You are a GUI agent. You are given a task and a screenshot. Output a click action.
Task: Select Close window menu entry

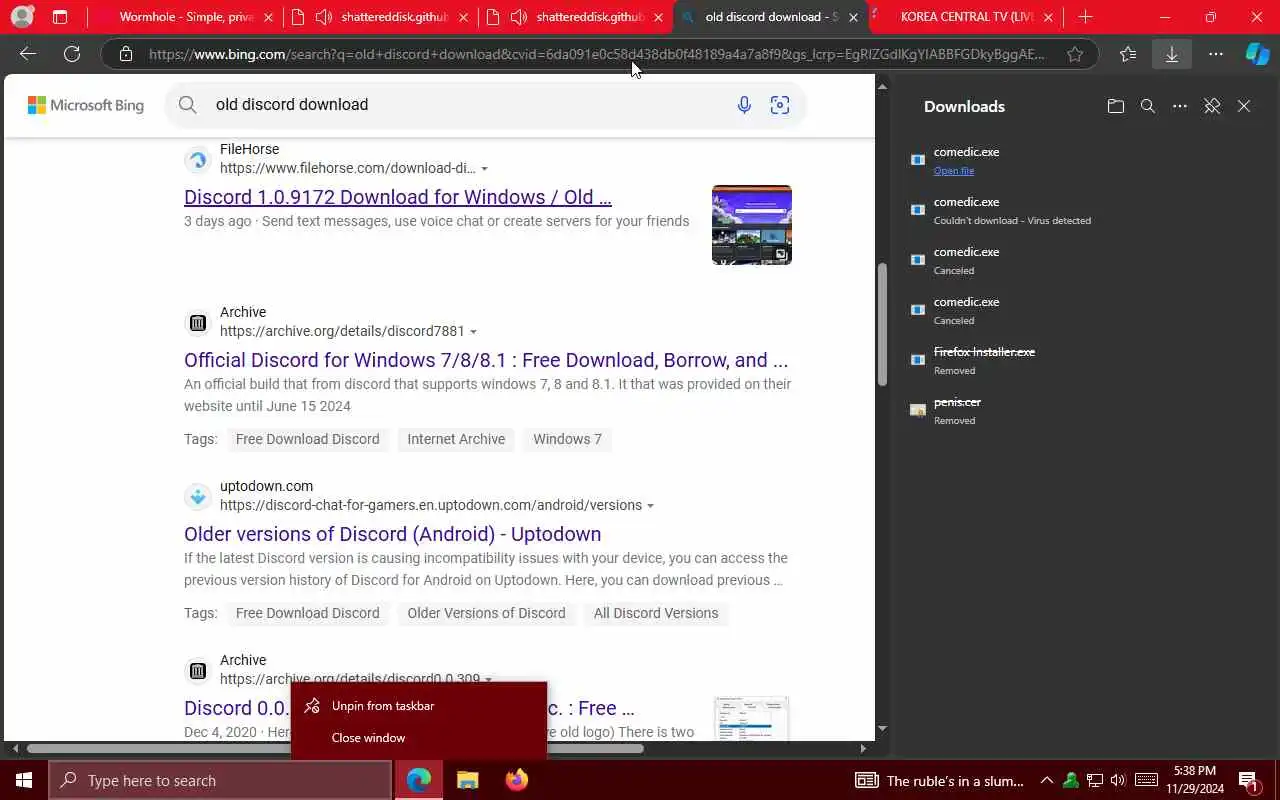[419, 738]
